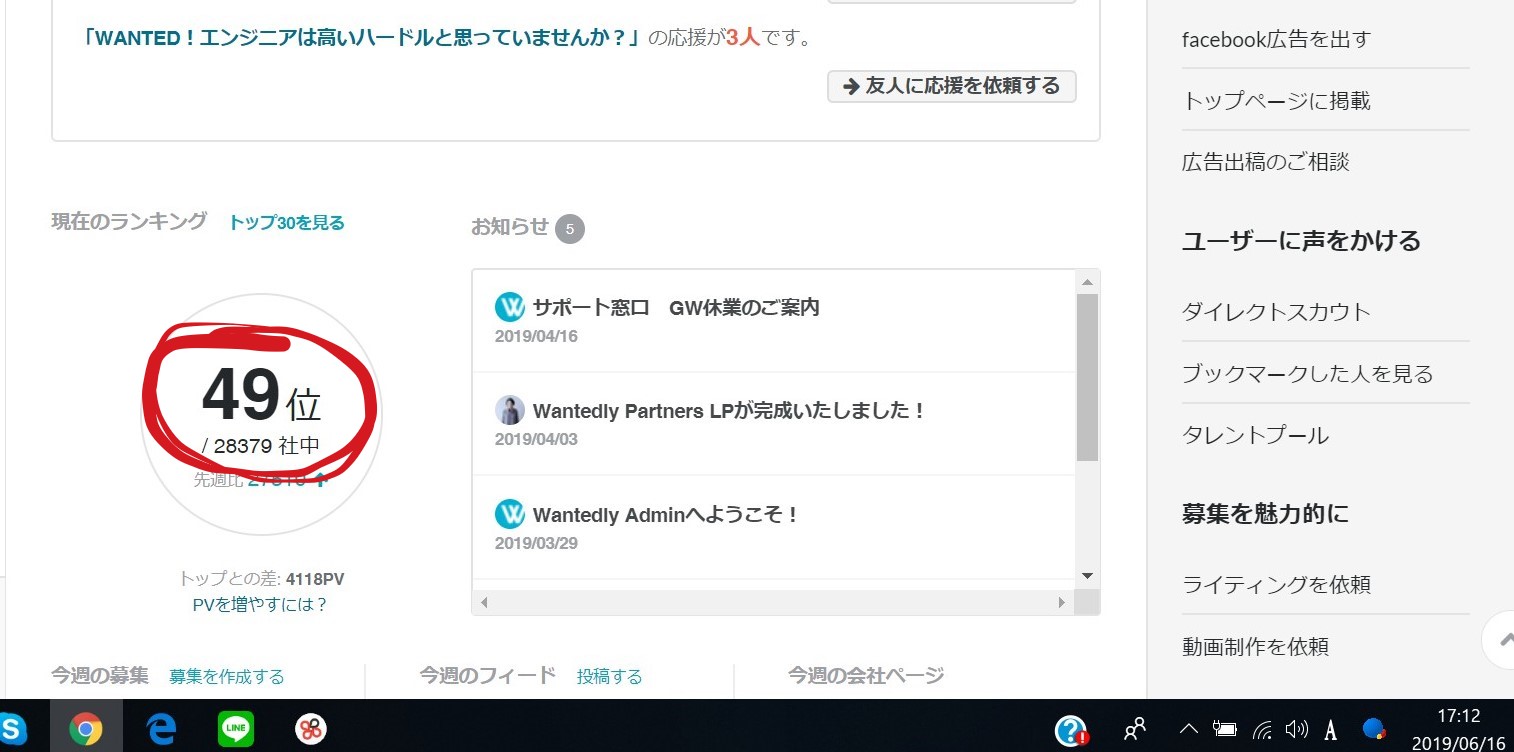Open the サポート窓口 GW休業のご案内 notice
This screenshot has width=1514, height=752.
676,307
